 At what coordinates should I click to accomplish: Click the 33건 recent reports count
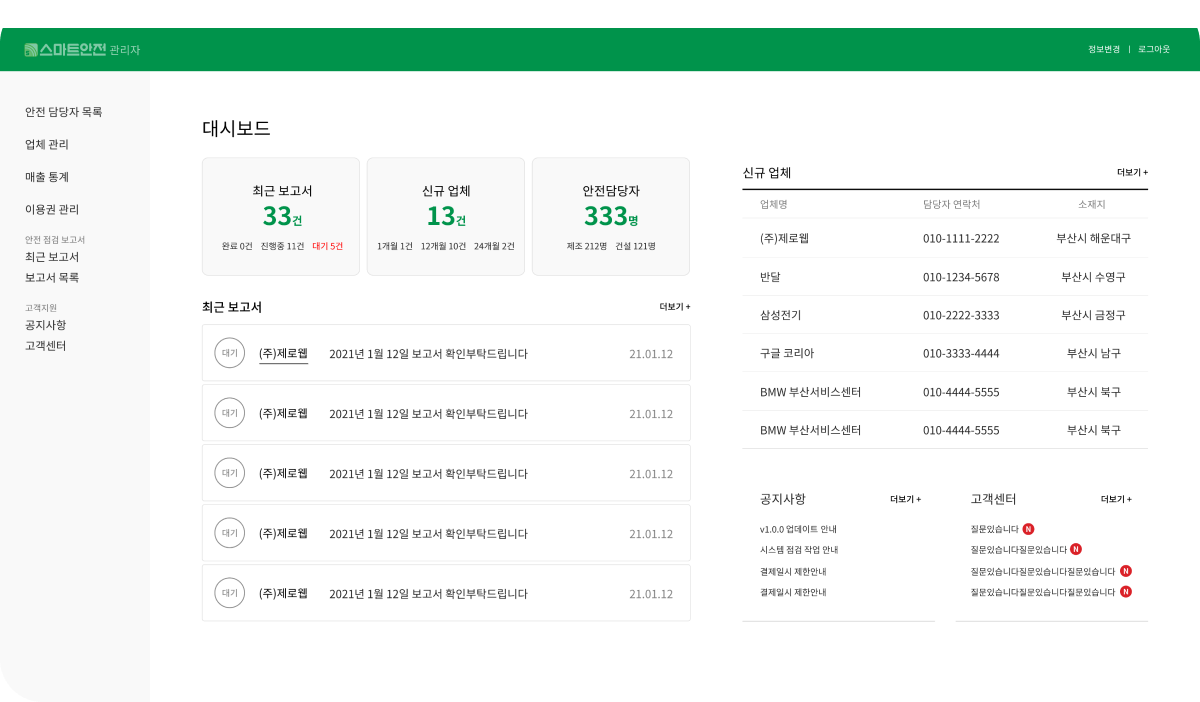[x=282, y=215]
